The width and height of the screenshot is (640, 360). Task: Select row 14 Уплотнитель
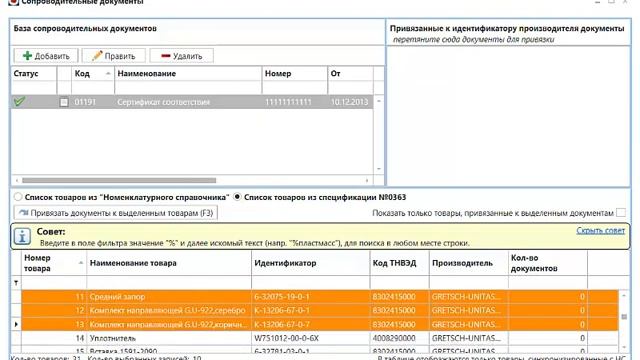[x=320, y=338]
